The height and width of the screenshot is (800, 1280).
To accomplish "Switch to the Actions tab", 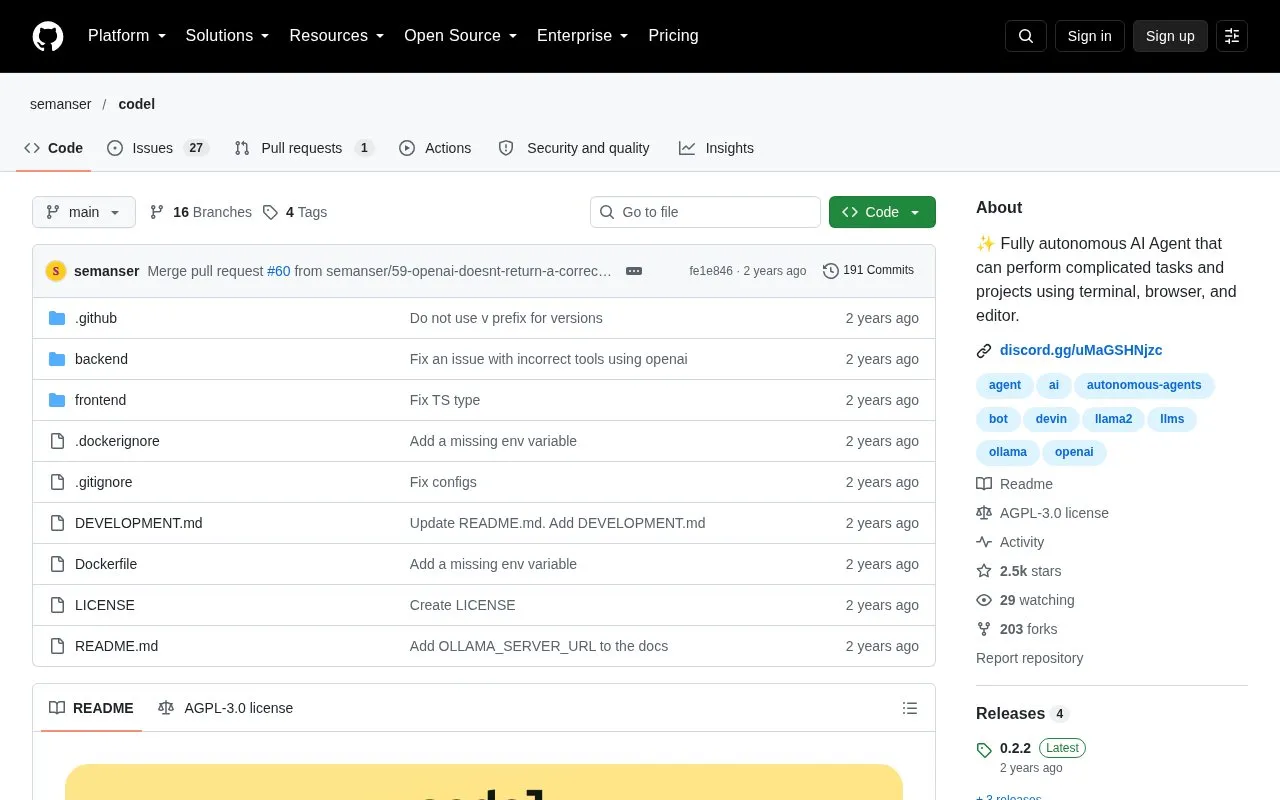I will coord(435,148).
